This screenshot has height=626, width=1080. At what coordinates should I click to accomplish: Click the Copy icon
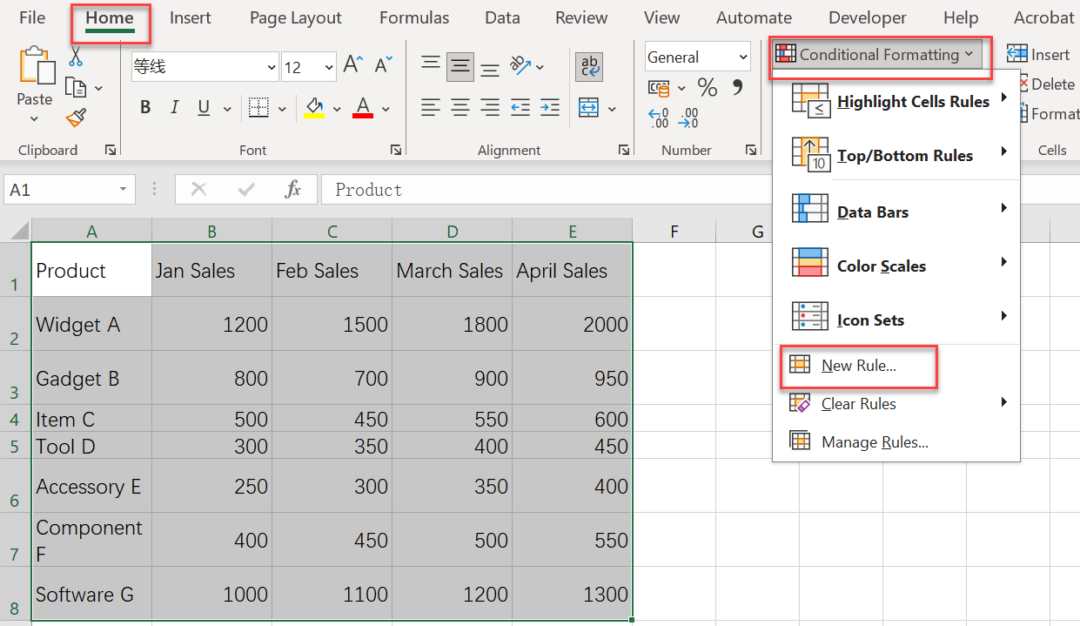pyautogui.click(x=77, y=87)
